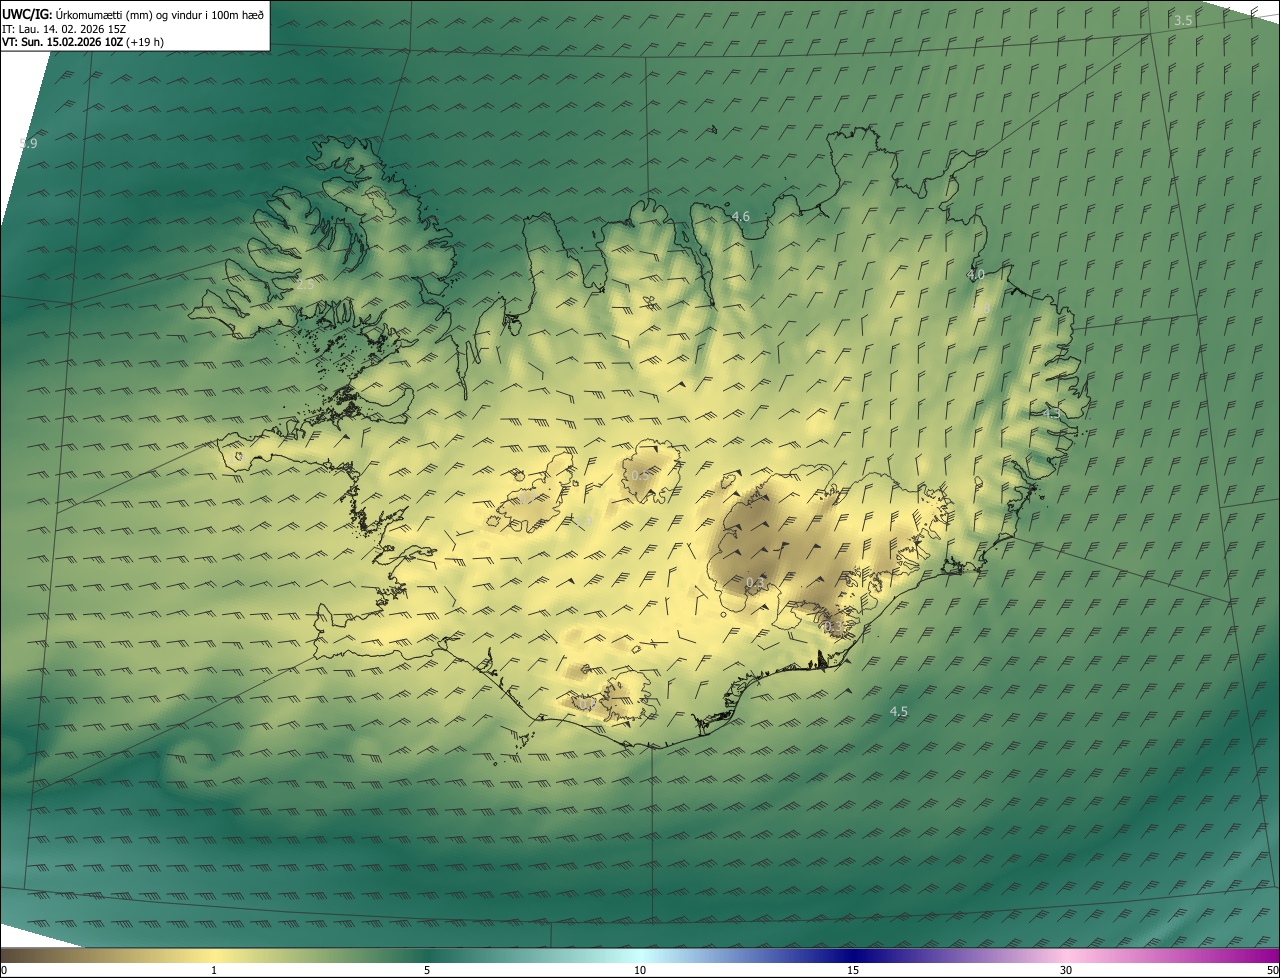1280x978 pixels.
Task: Click the 1 tick label of the color scale
Action: (x=214, y=970)
